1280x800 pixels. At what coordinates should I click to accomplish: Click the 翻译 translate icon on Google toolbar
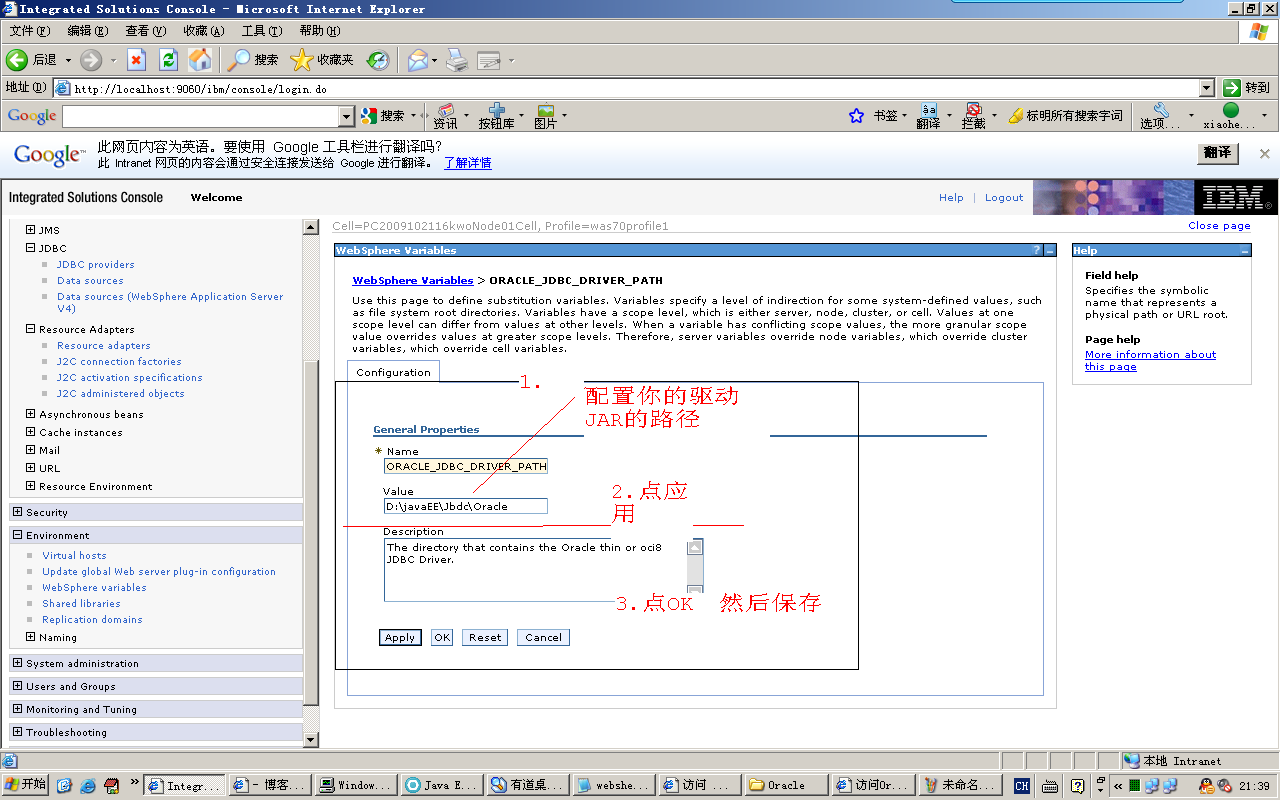929,115
